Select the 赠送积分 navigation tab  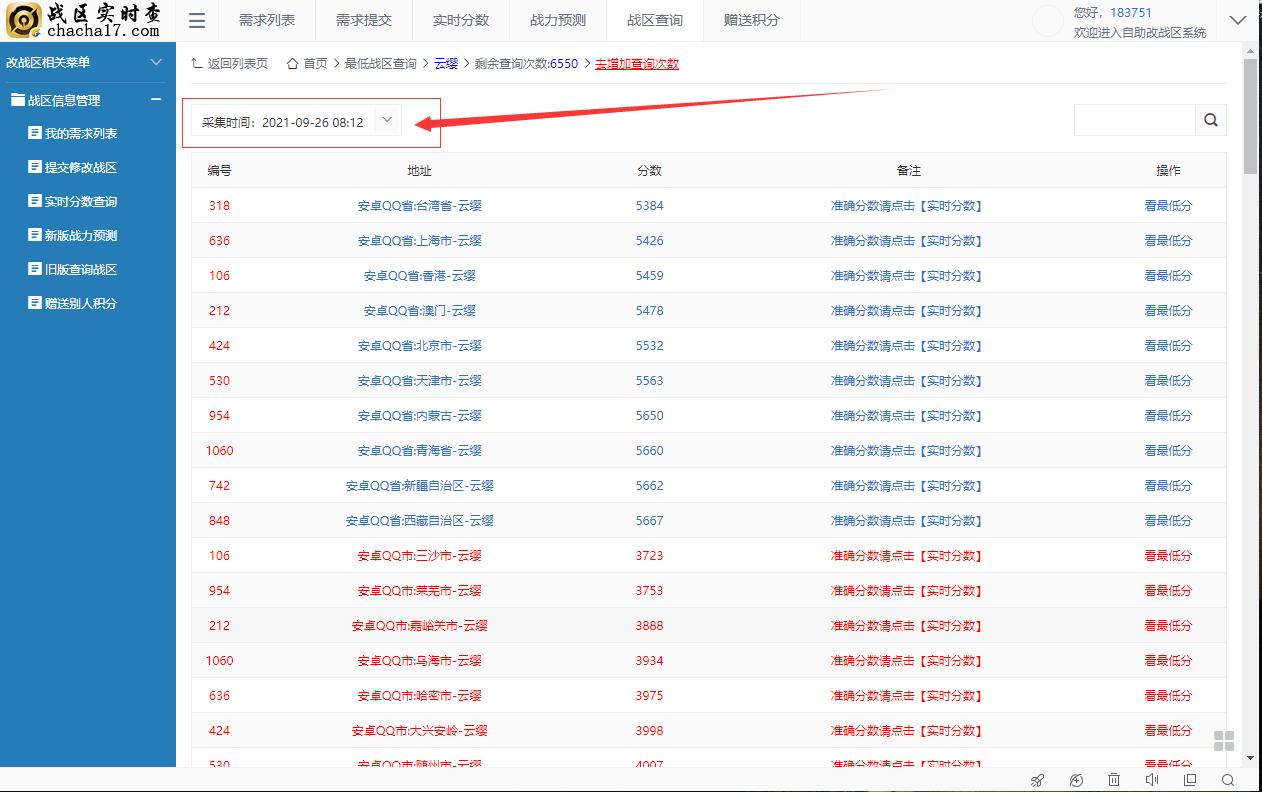[751, 20]
